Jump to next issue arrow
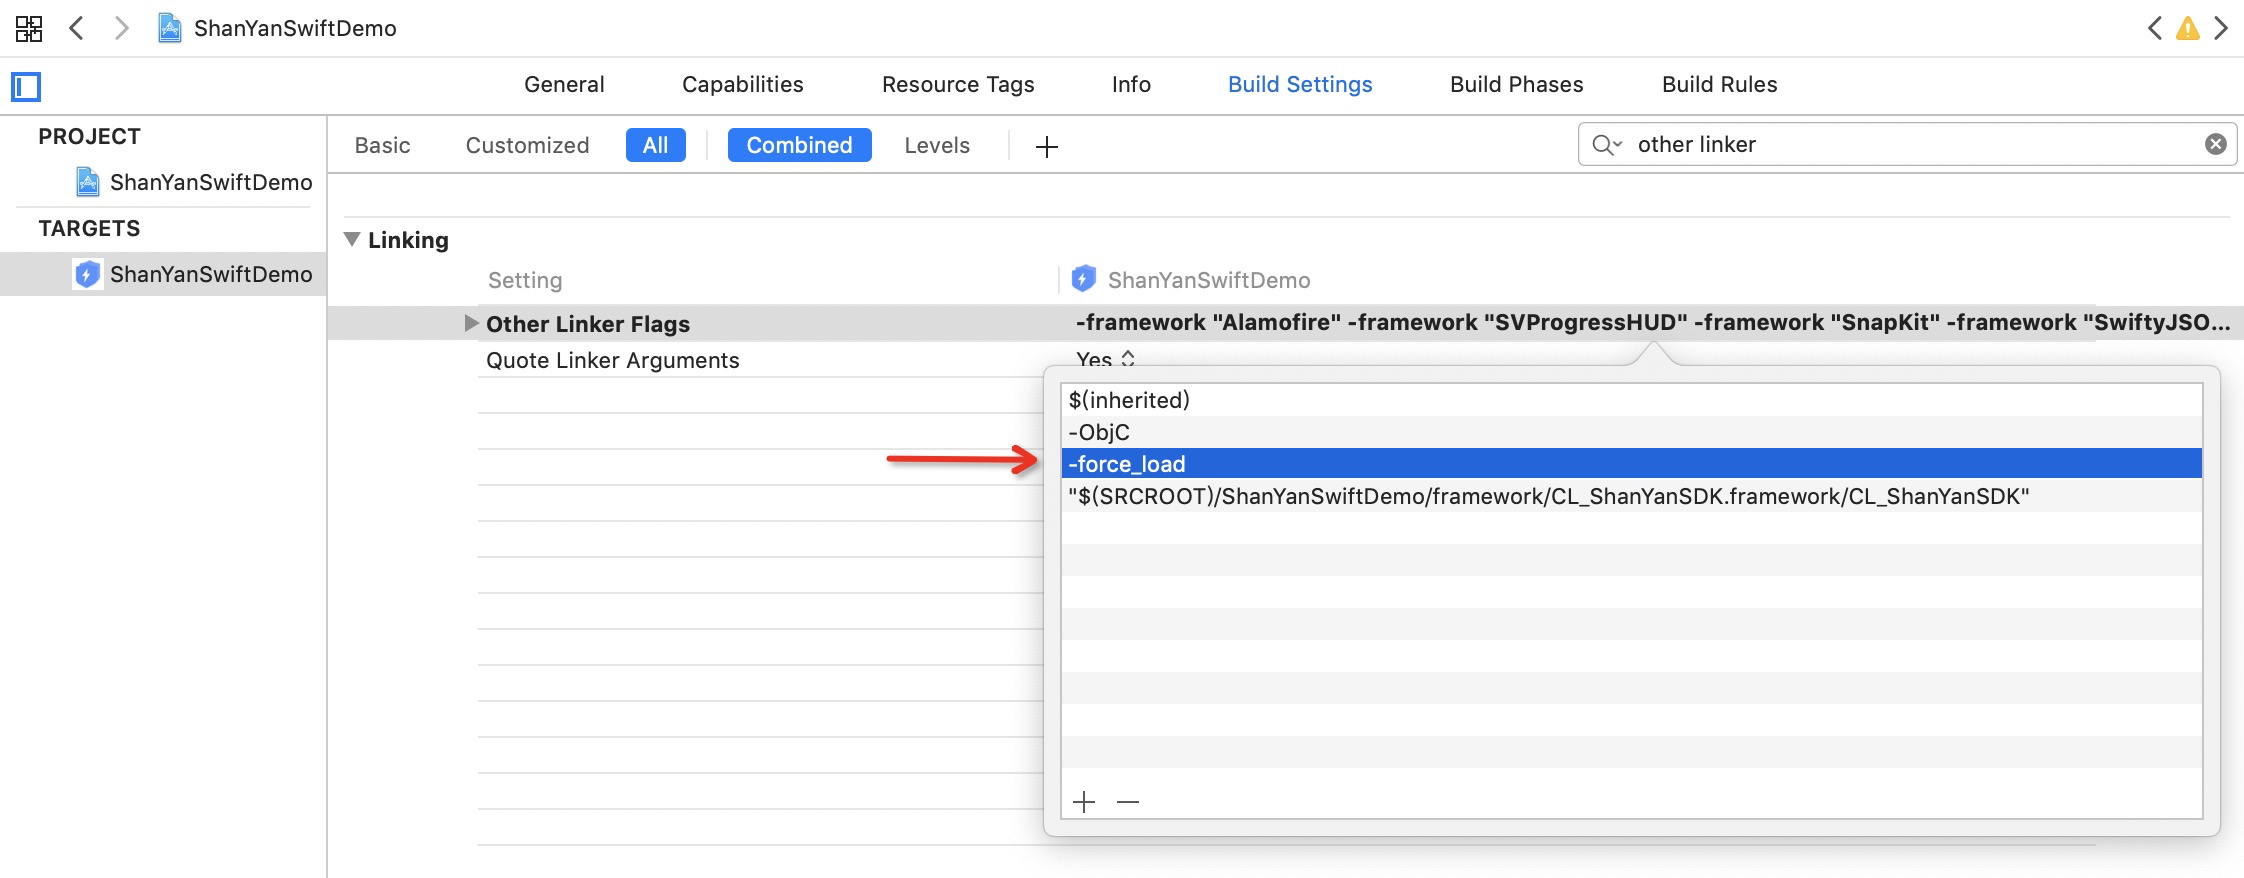2244x878 pixels. pos(2221,28)
